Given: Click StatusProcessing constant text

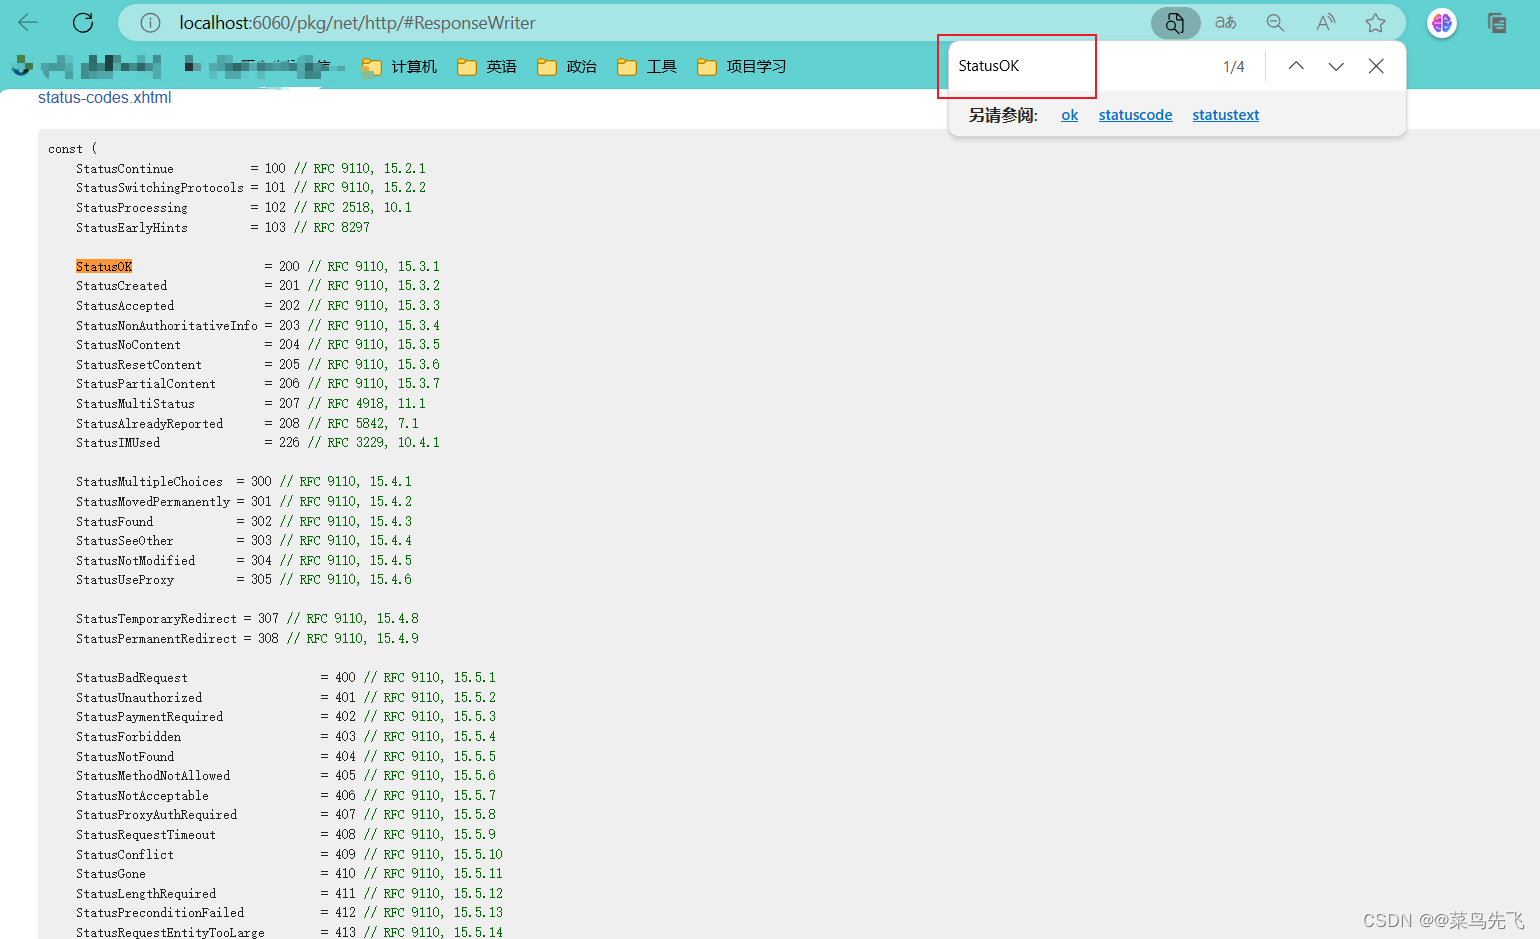Looking at the screenshot, I should [x=132, y=207].
